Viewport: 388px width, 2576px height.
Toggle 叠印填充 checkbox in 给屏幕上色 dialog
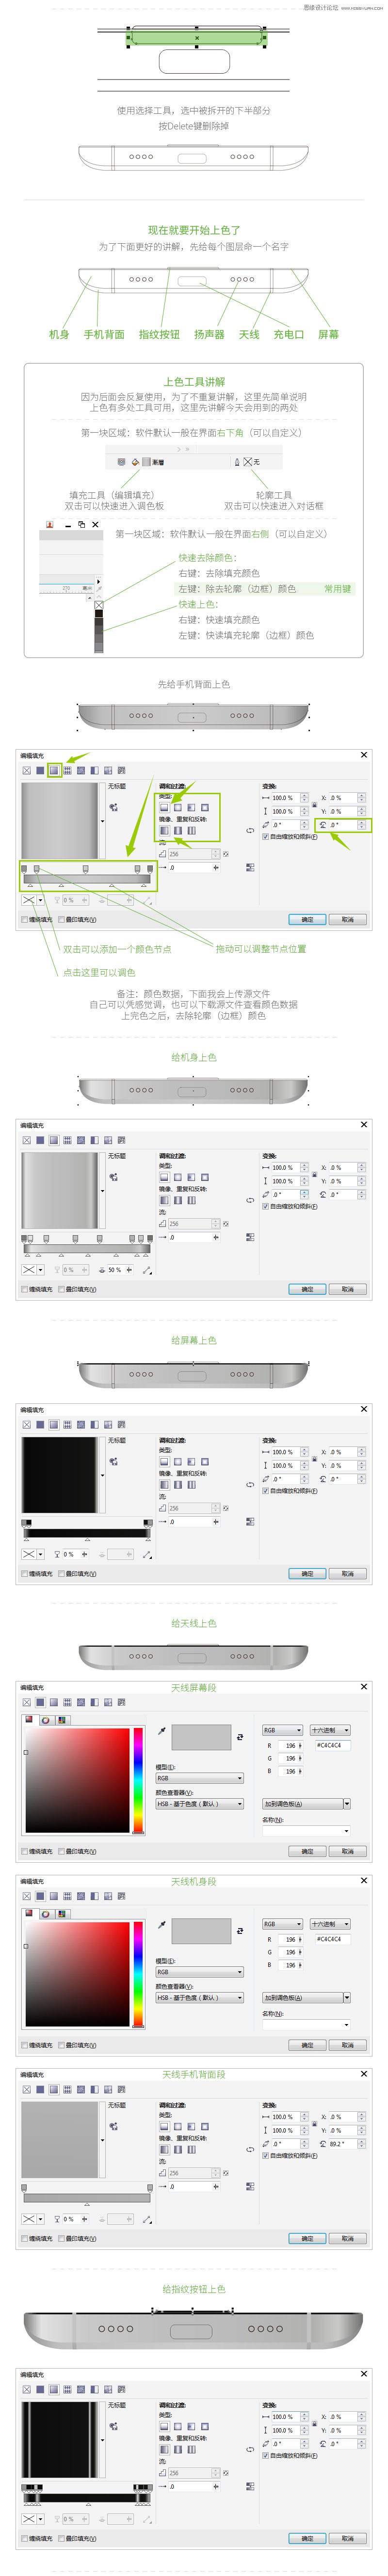coord(61,1574)
